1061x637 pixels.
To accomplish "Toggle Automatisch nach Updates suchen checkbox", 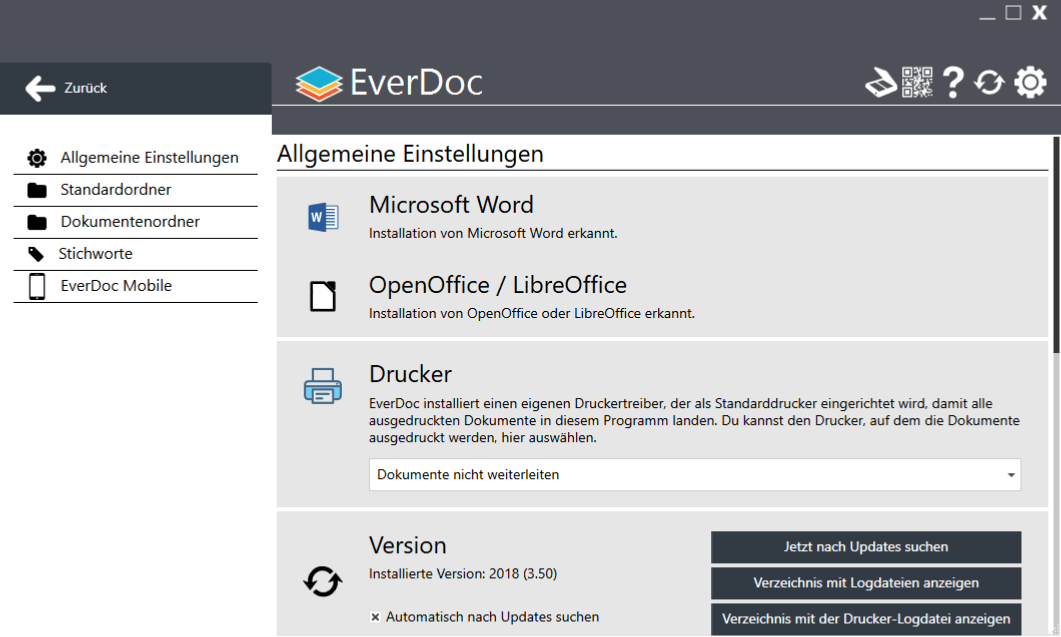I will coord(376,618).
